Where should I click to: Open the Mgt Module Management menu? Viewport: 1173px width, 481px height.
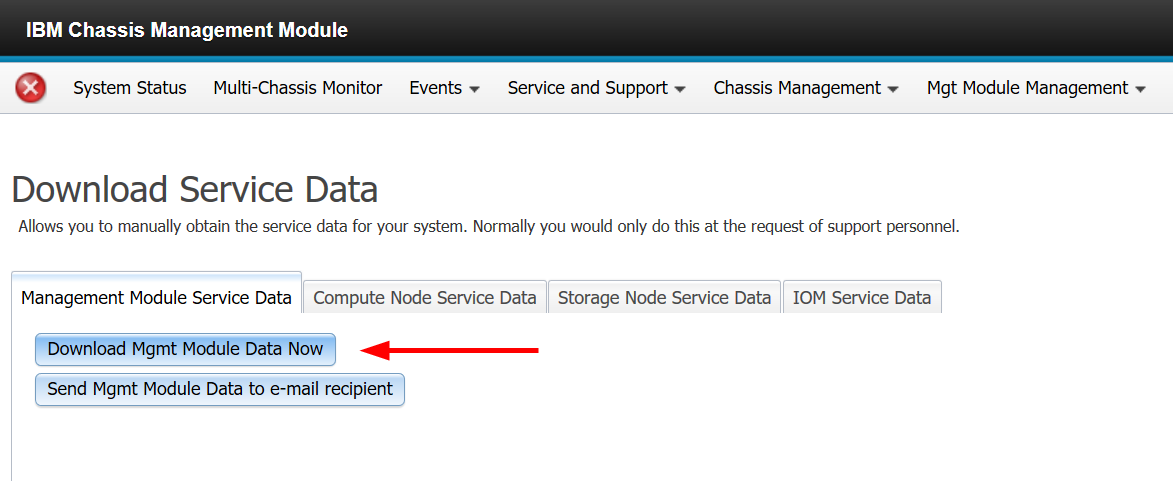pos(1036,88)
